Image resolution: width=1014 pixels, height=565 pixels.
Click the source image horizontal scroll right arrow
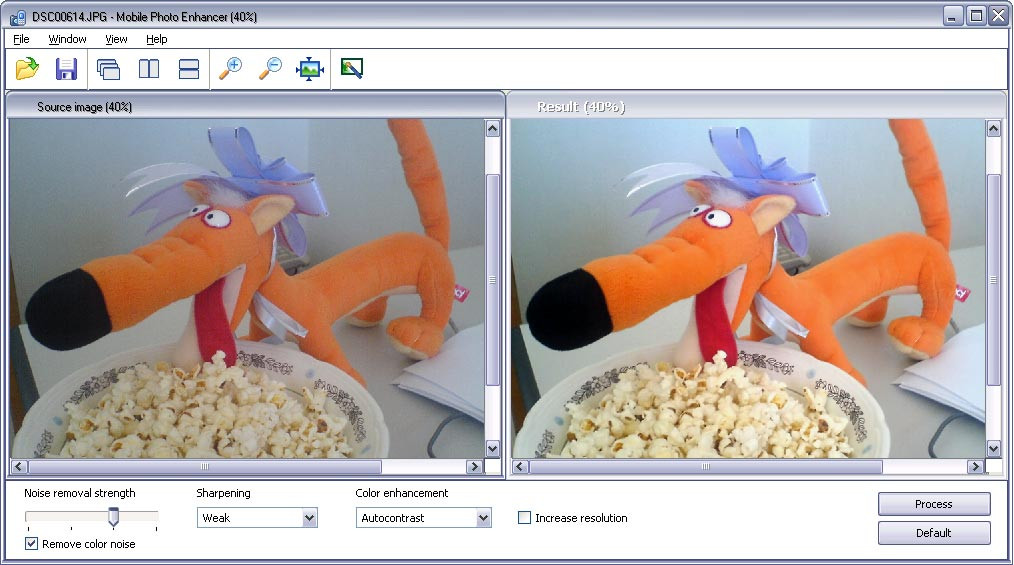click(475, 466)
